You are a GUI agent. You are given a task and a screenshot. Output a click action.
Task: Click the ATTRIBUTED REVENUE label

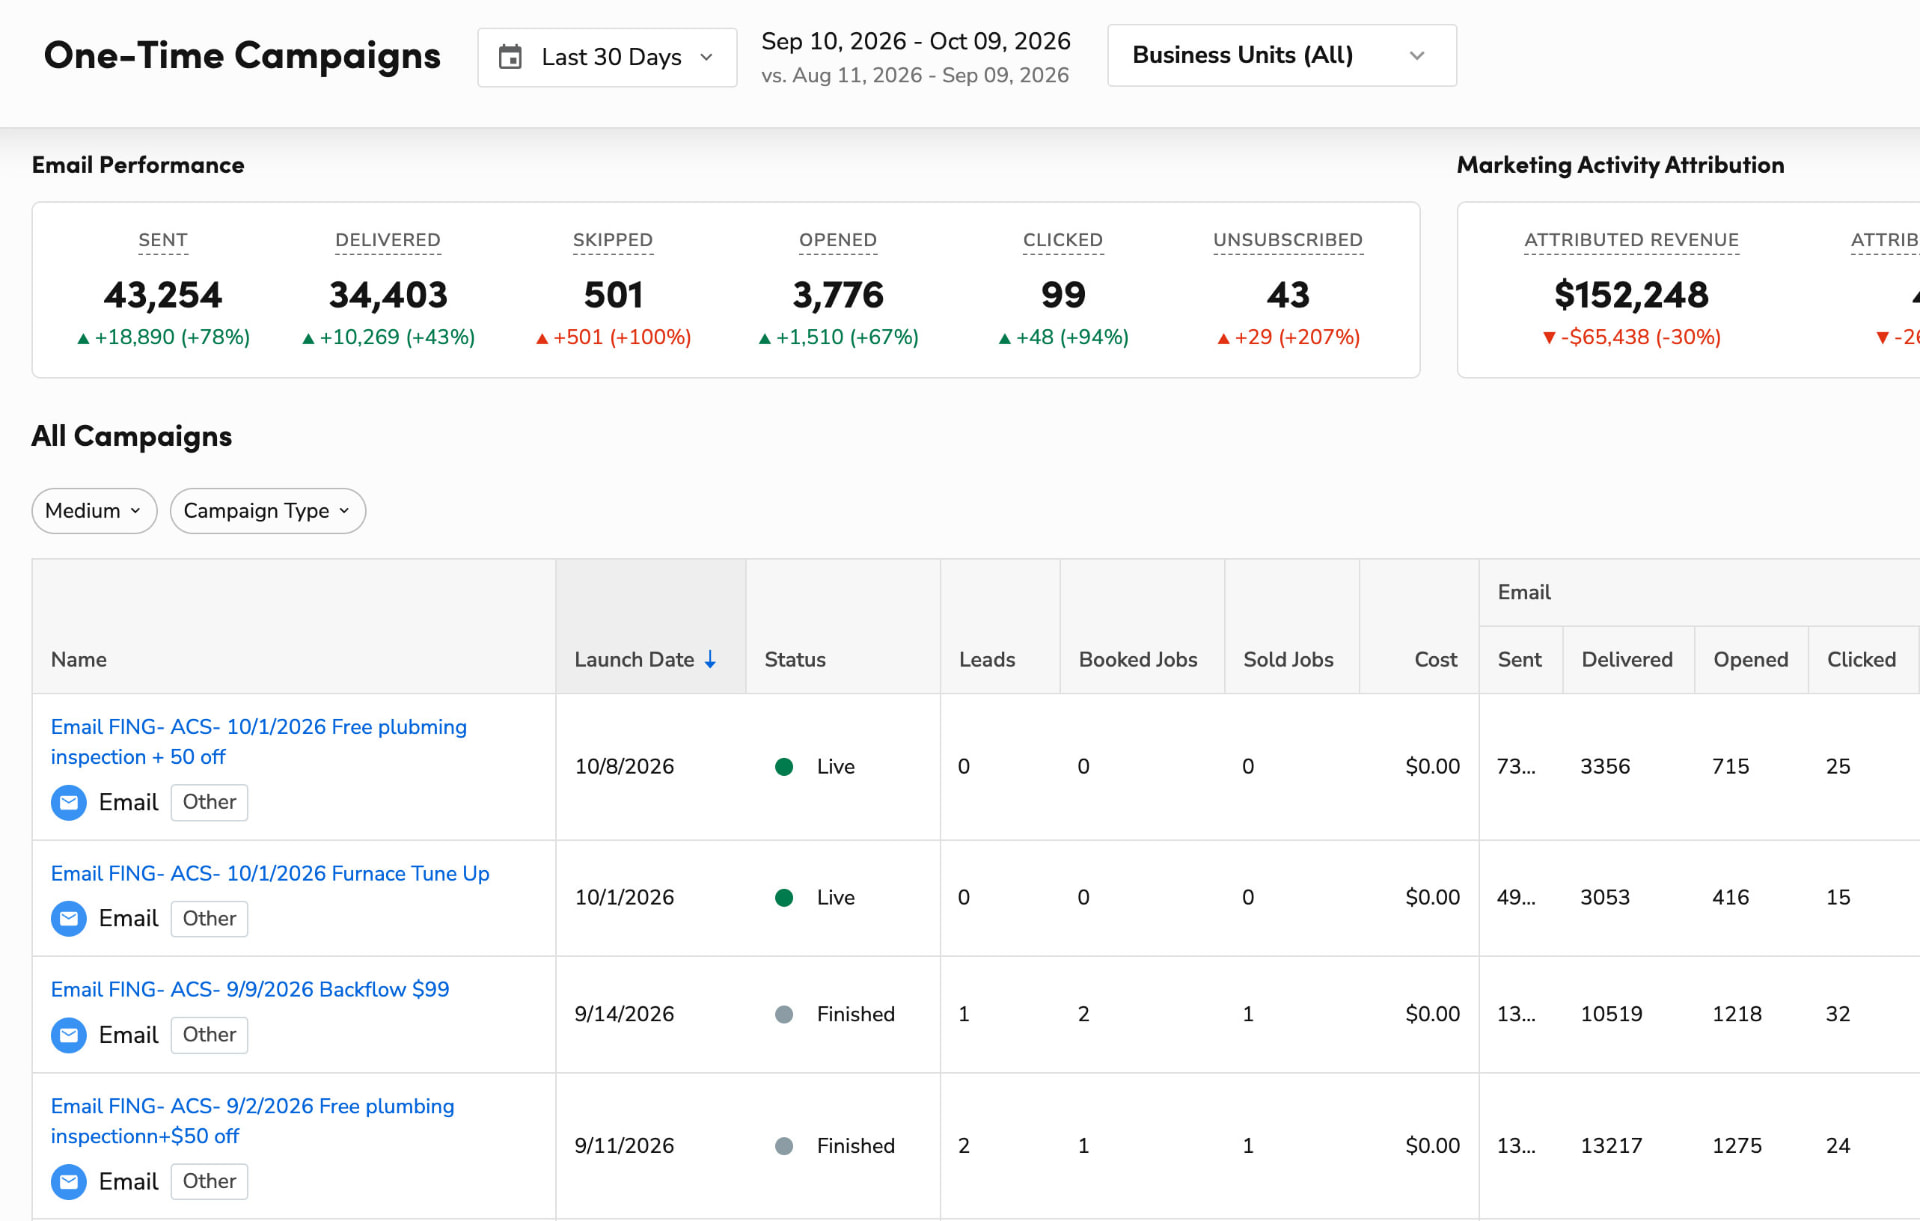[1631, 240]
